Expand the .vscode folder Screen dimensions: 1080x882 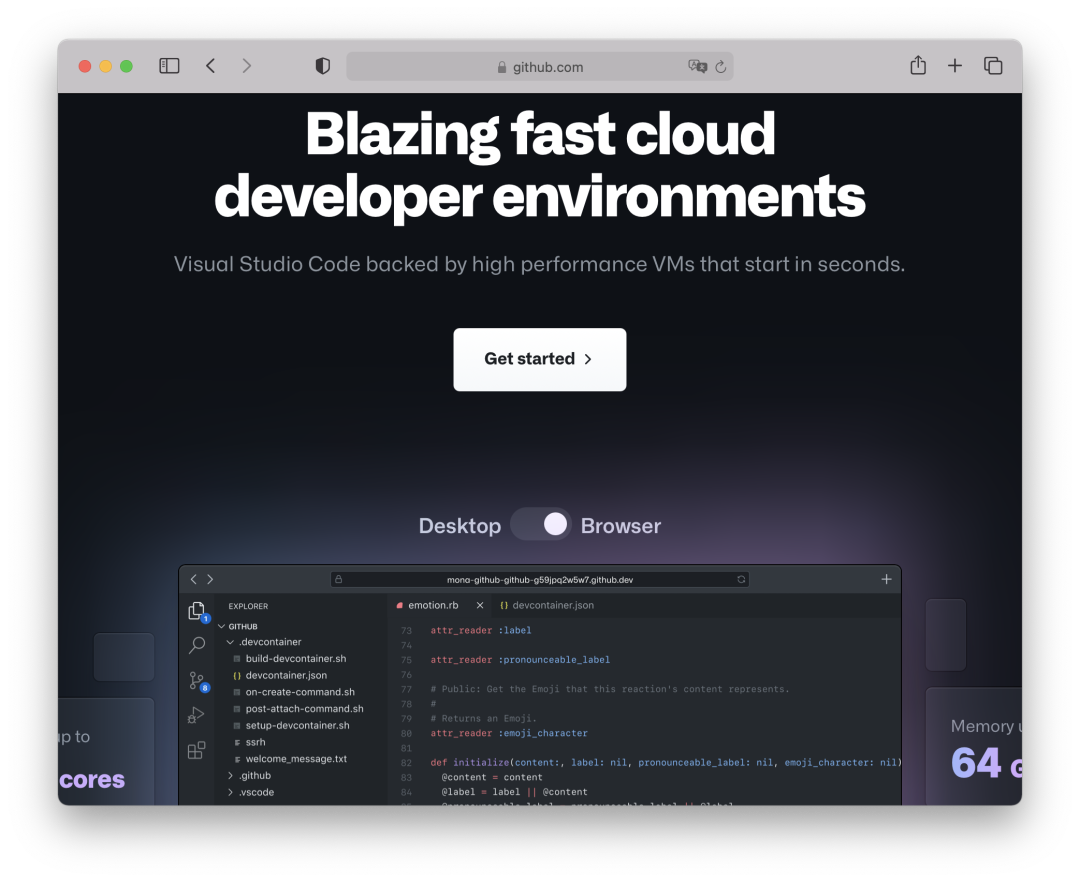tap(251, 792)
